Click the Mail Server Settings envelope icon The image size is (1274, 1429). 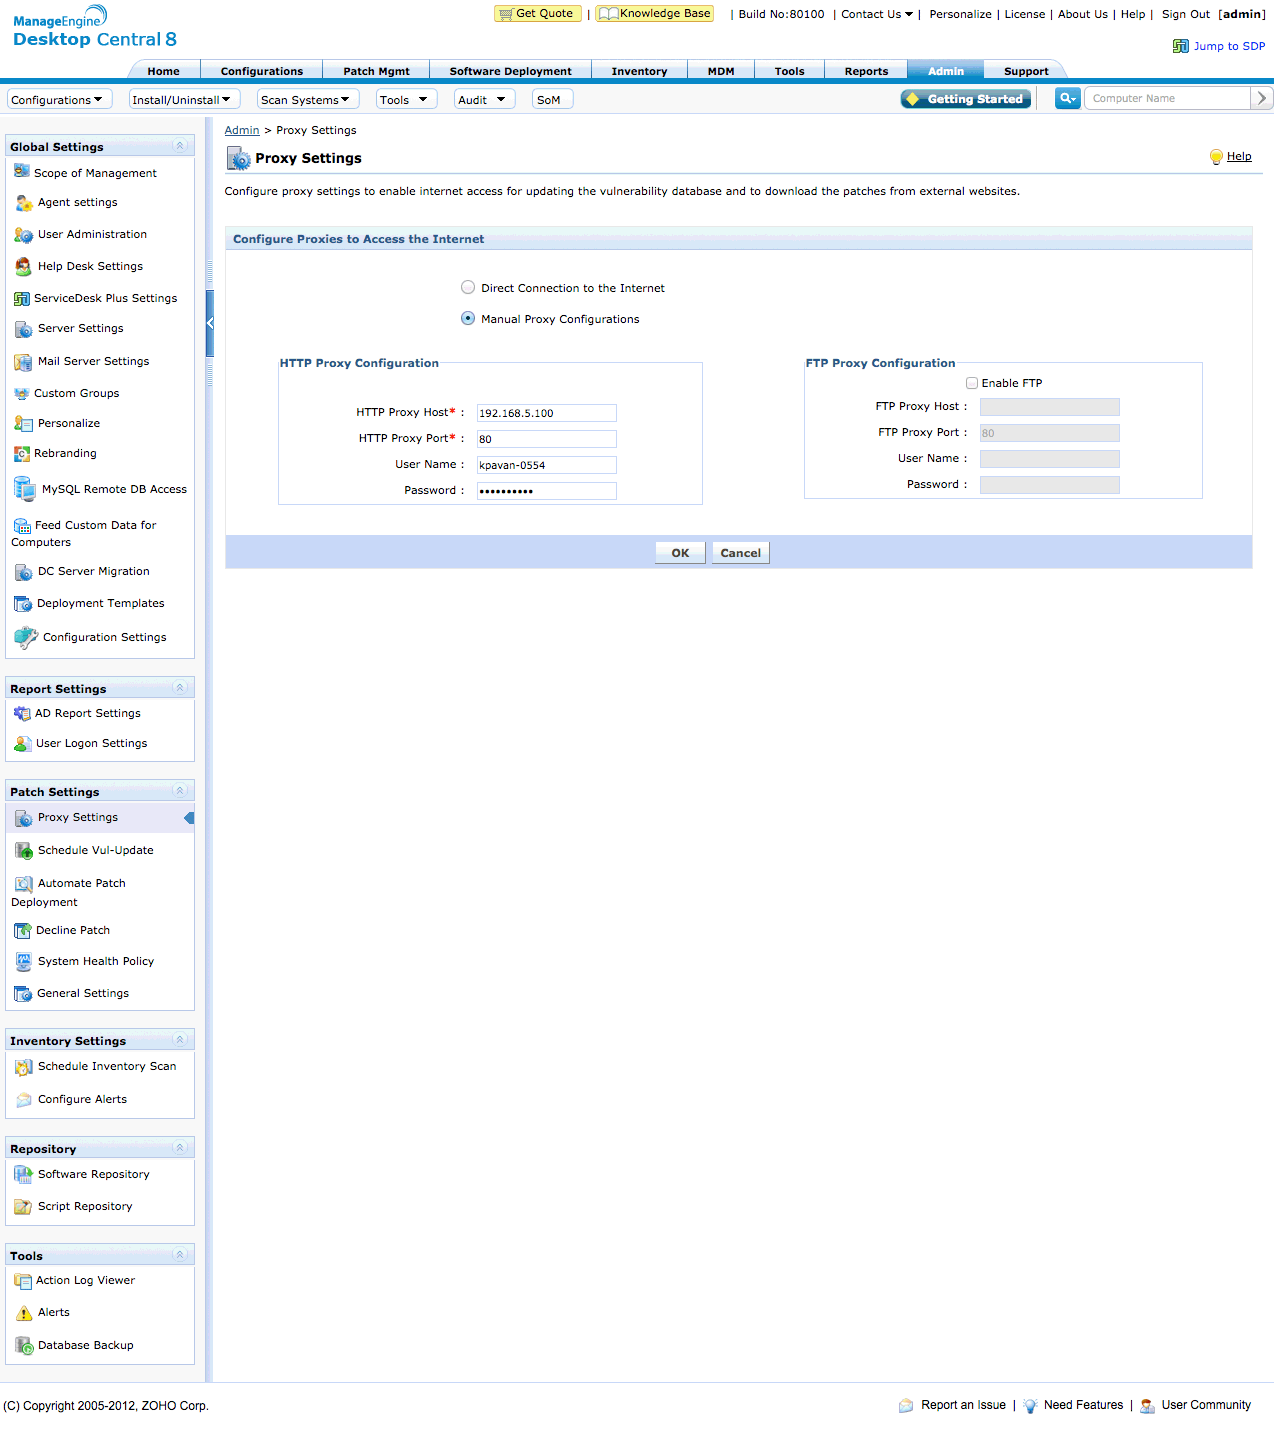point(23,362)
